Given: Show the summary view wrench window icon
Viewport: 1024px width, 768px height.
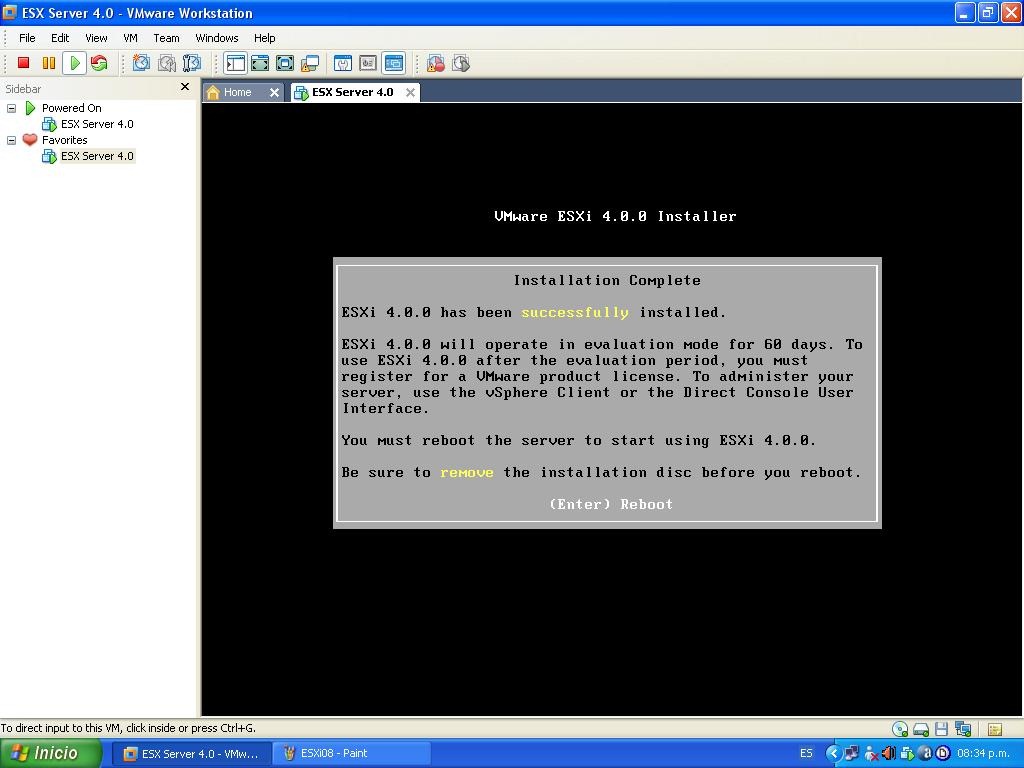Looking at the screenshot, I should [343, 63].
